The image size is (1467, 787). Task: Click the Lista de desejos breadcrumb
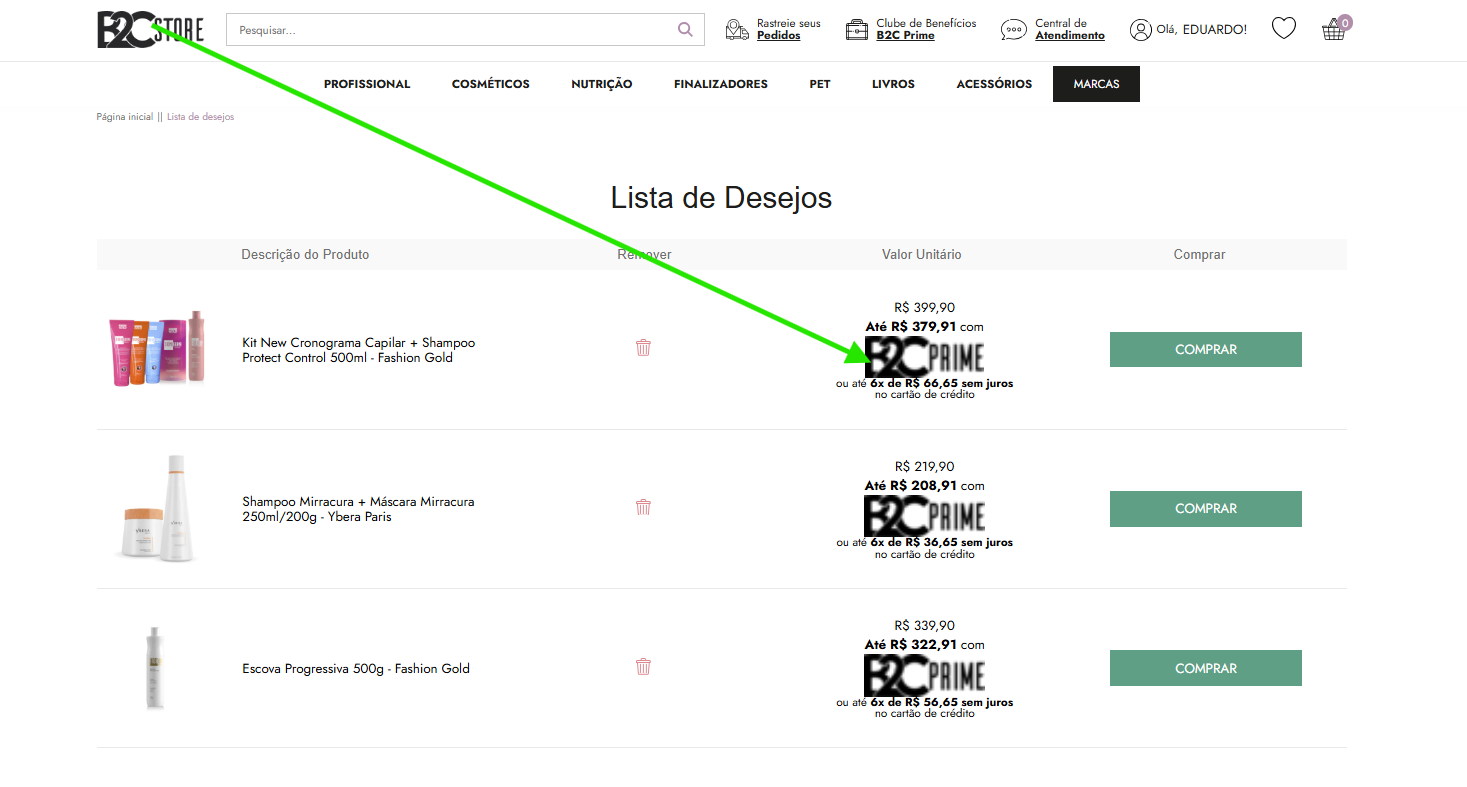[200, 117]
